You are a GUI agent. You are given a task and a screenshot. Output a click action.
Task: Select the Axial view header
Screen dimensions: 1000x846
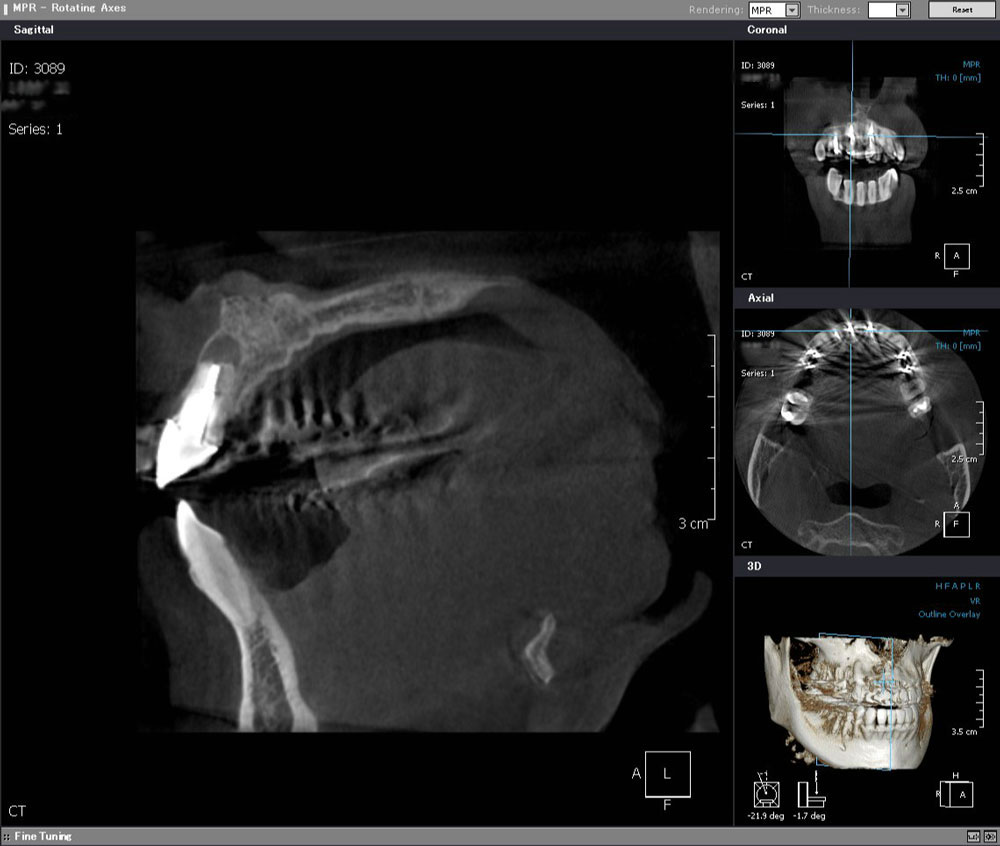(x=760, y=298)
